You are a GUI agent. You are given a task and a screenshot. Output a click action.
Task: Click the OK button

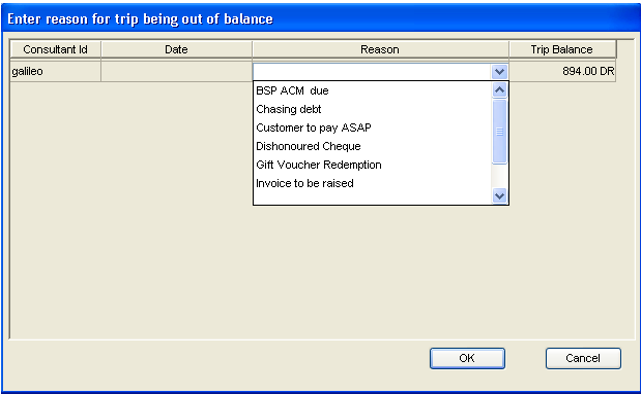pos(467,358)
